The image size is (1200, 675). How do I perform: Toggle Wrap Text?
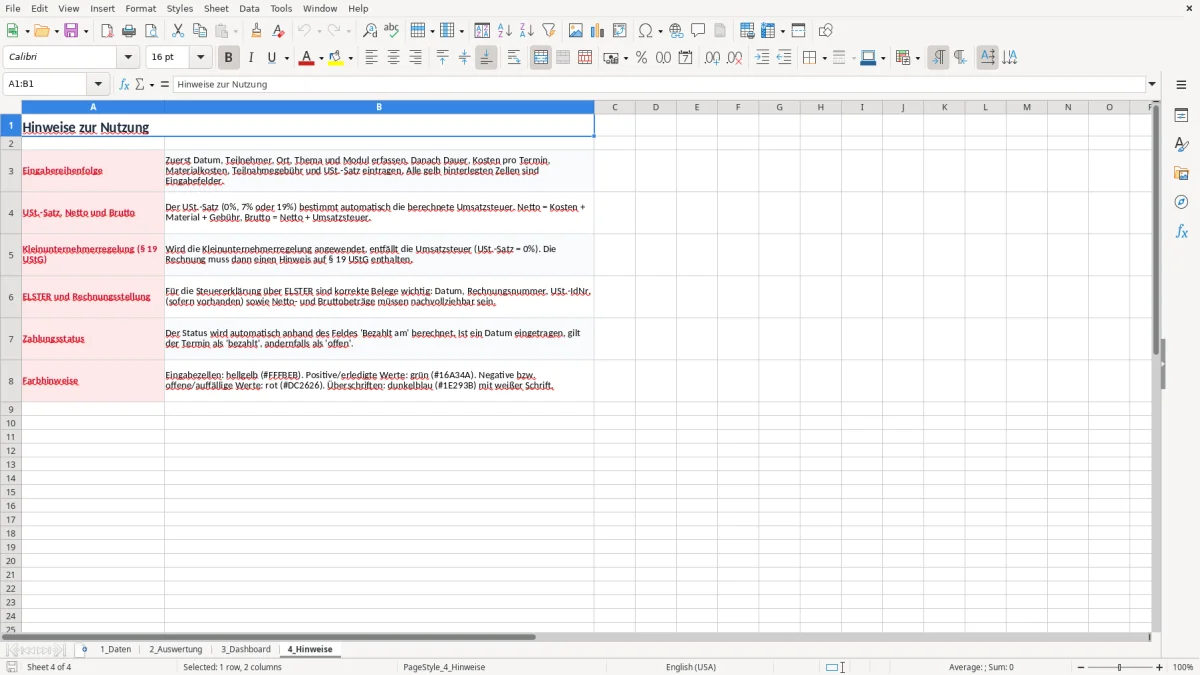click(x=514, y=58)
